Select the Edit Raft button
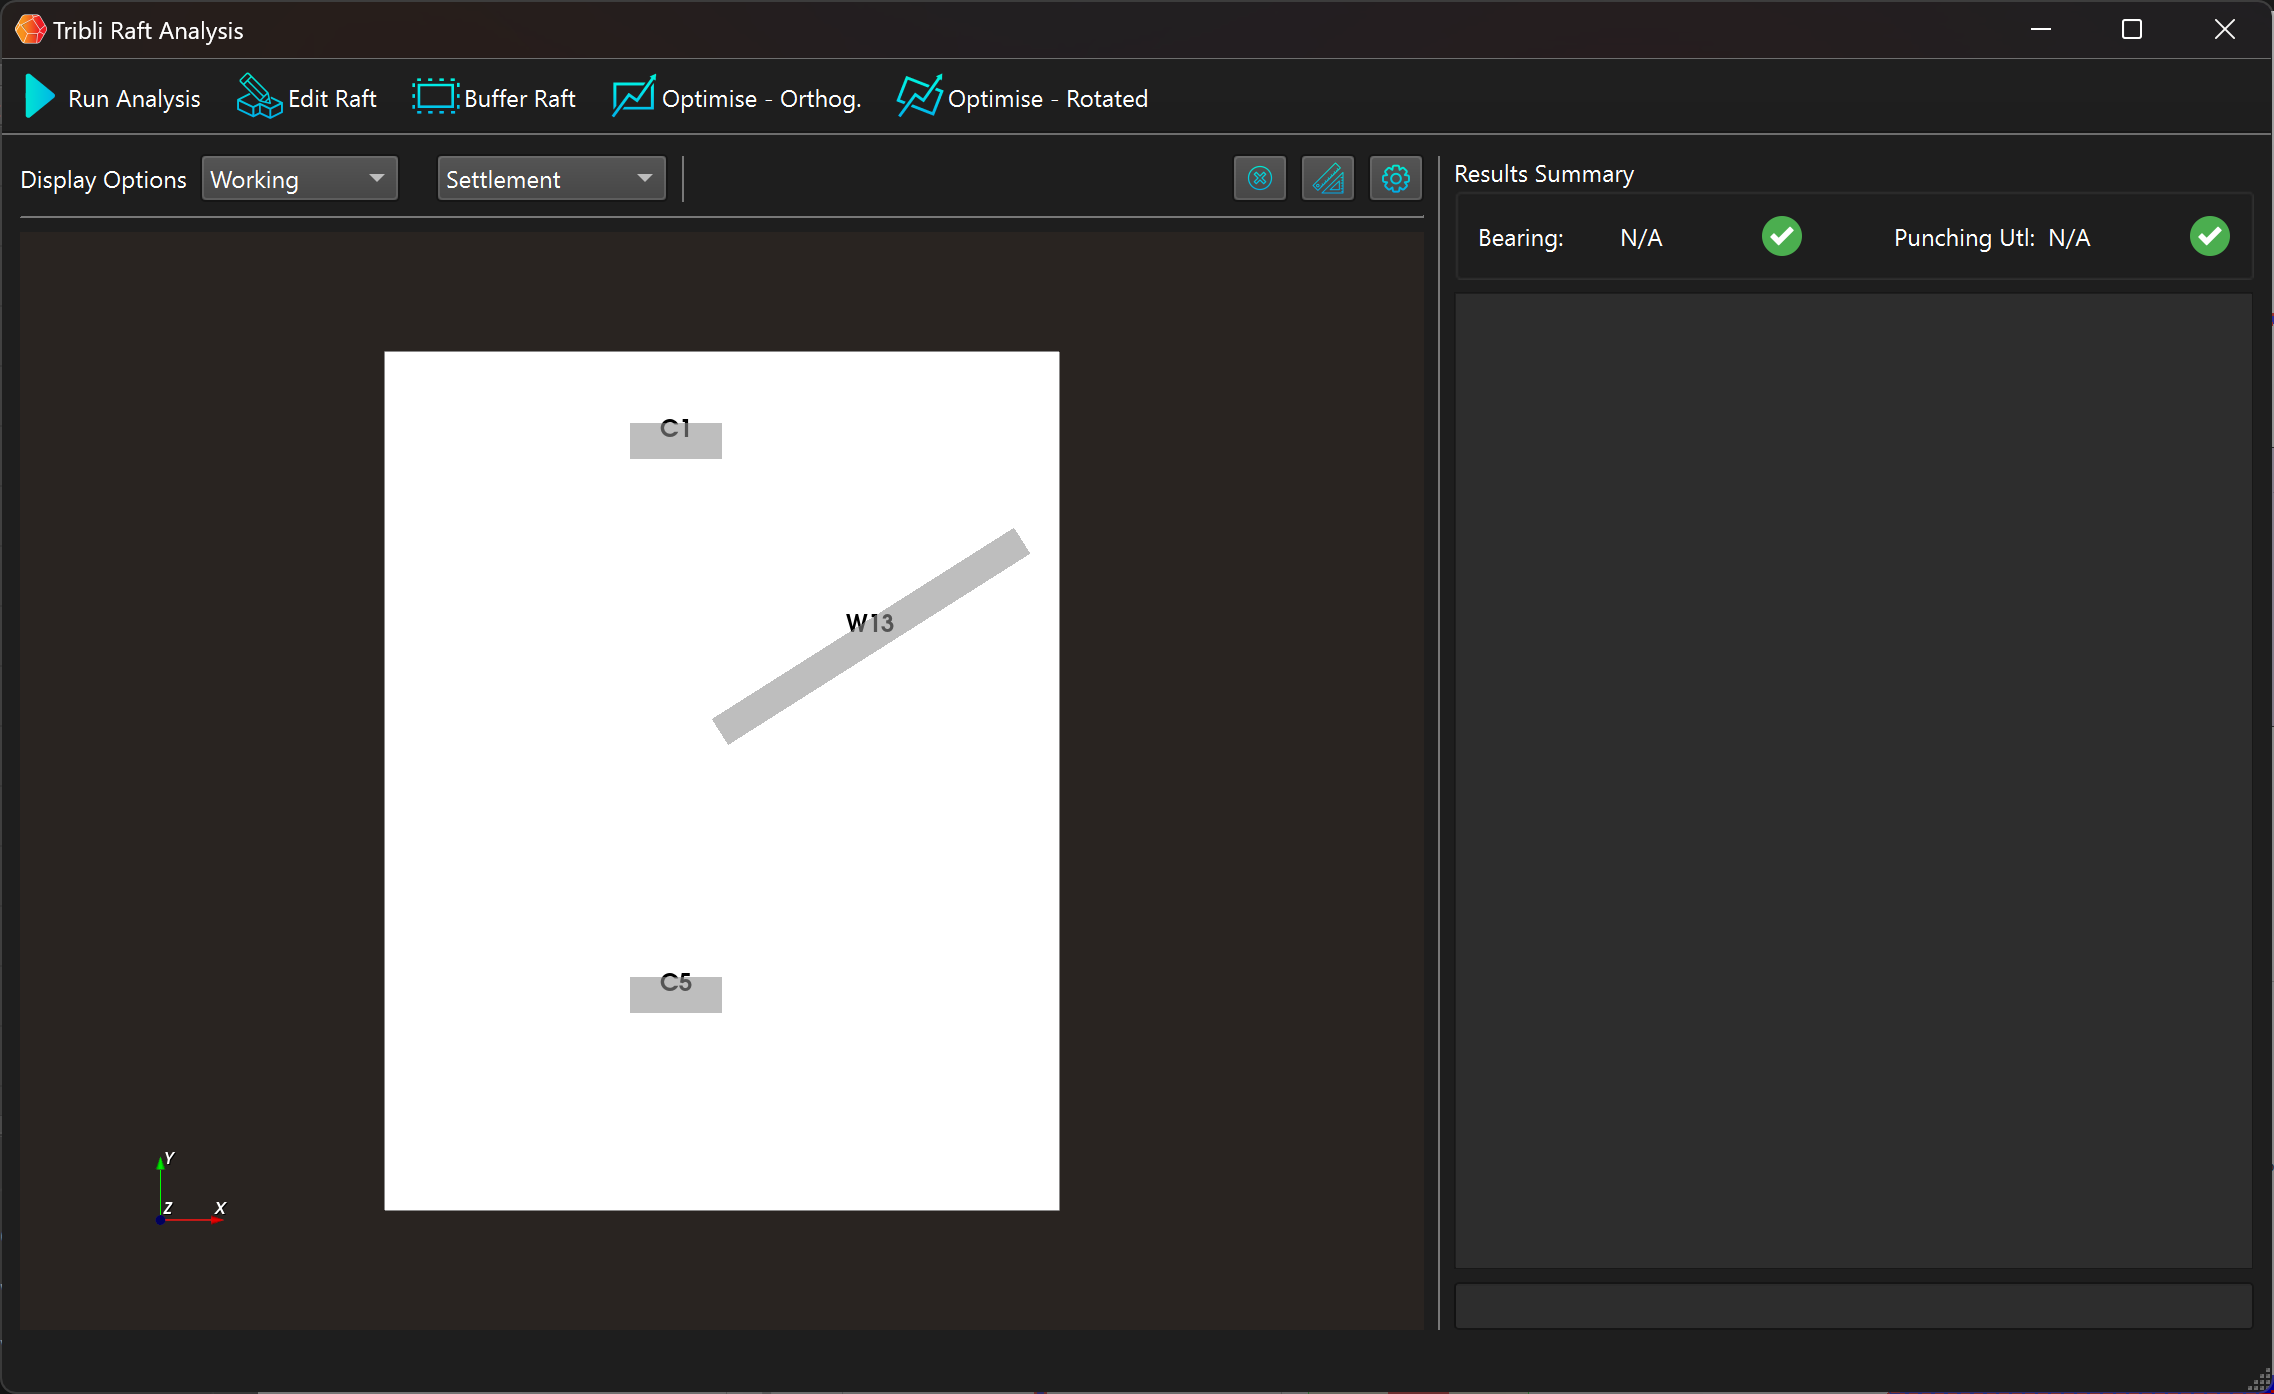This screenshot has height=1394, width=2274. (x=309, y=97)
